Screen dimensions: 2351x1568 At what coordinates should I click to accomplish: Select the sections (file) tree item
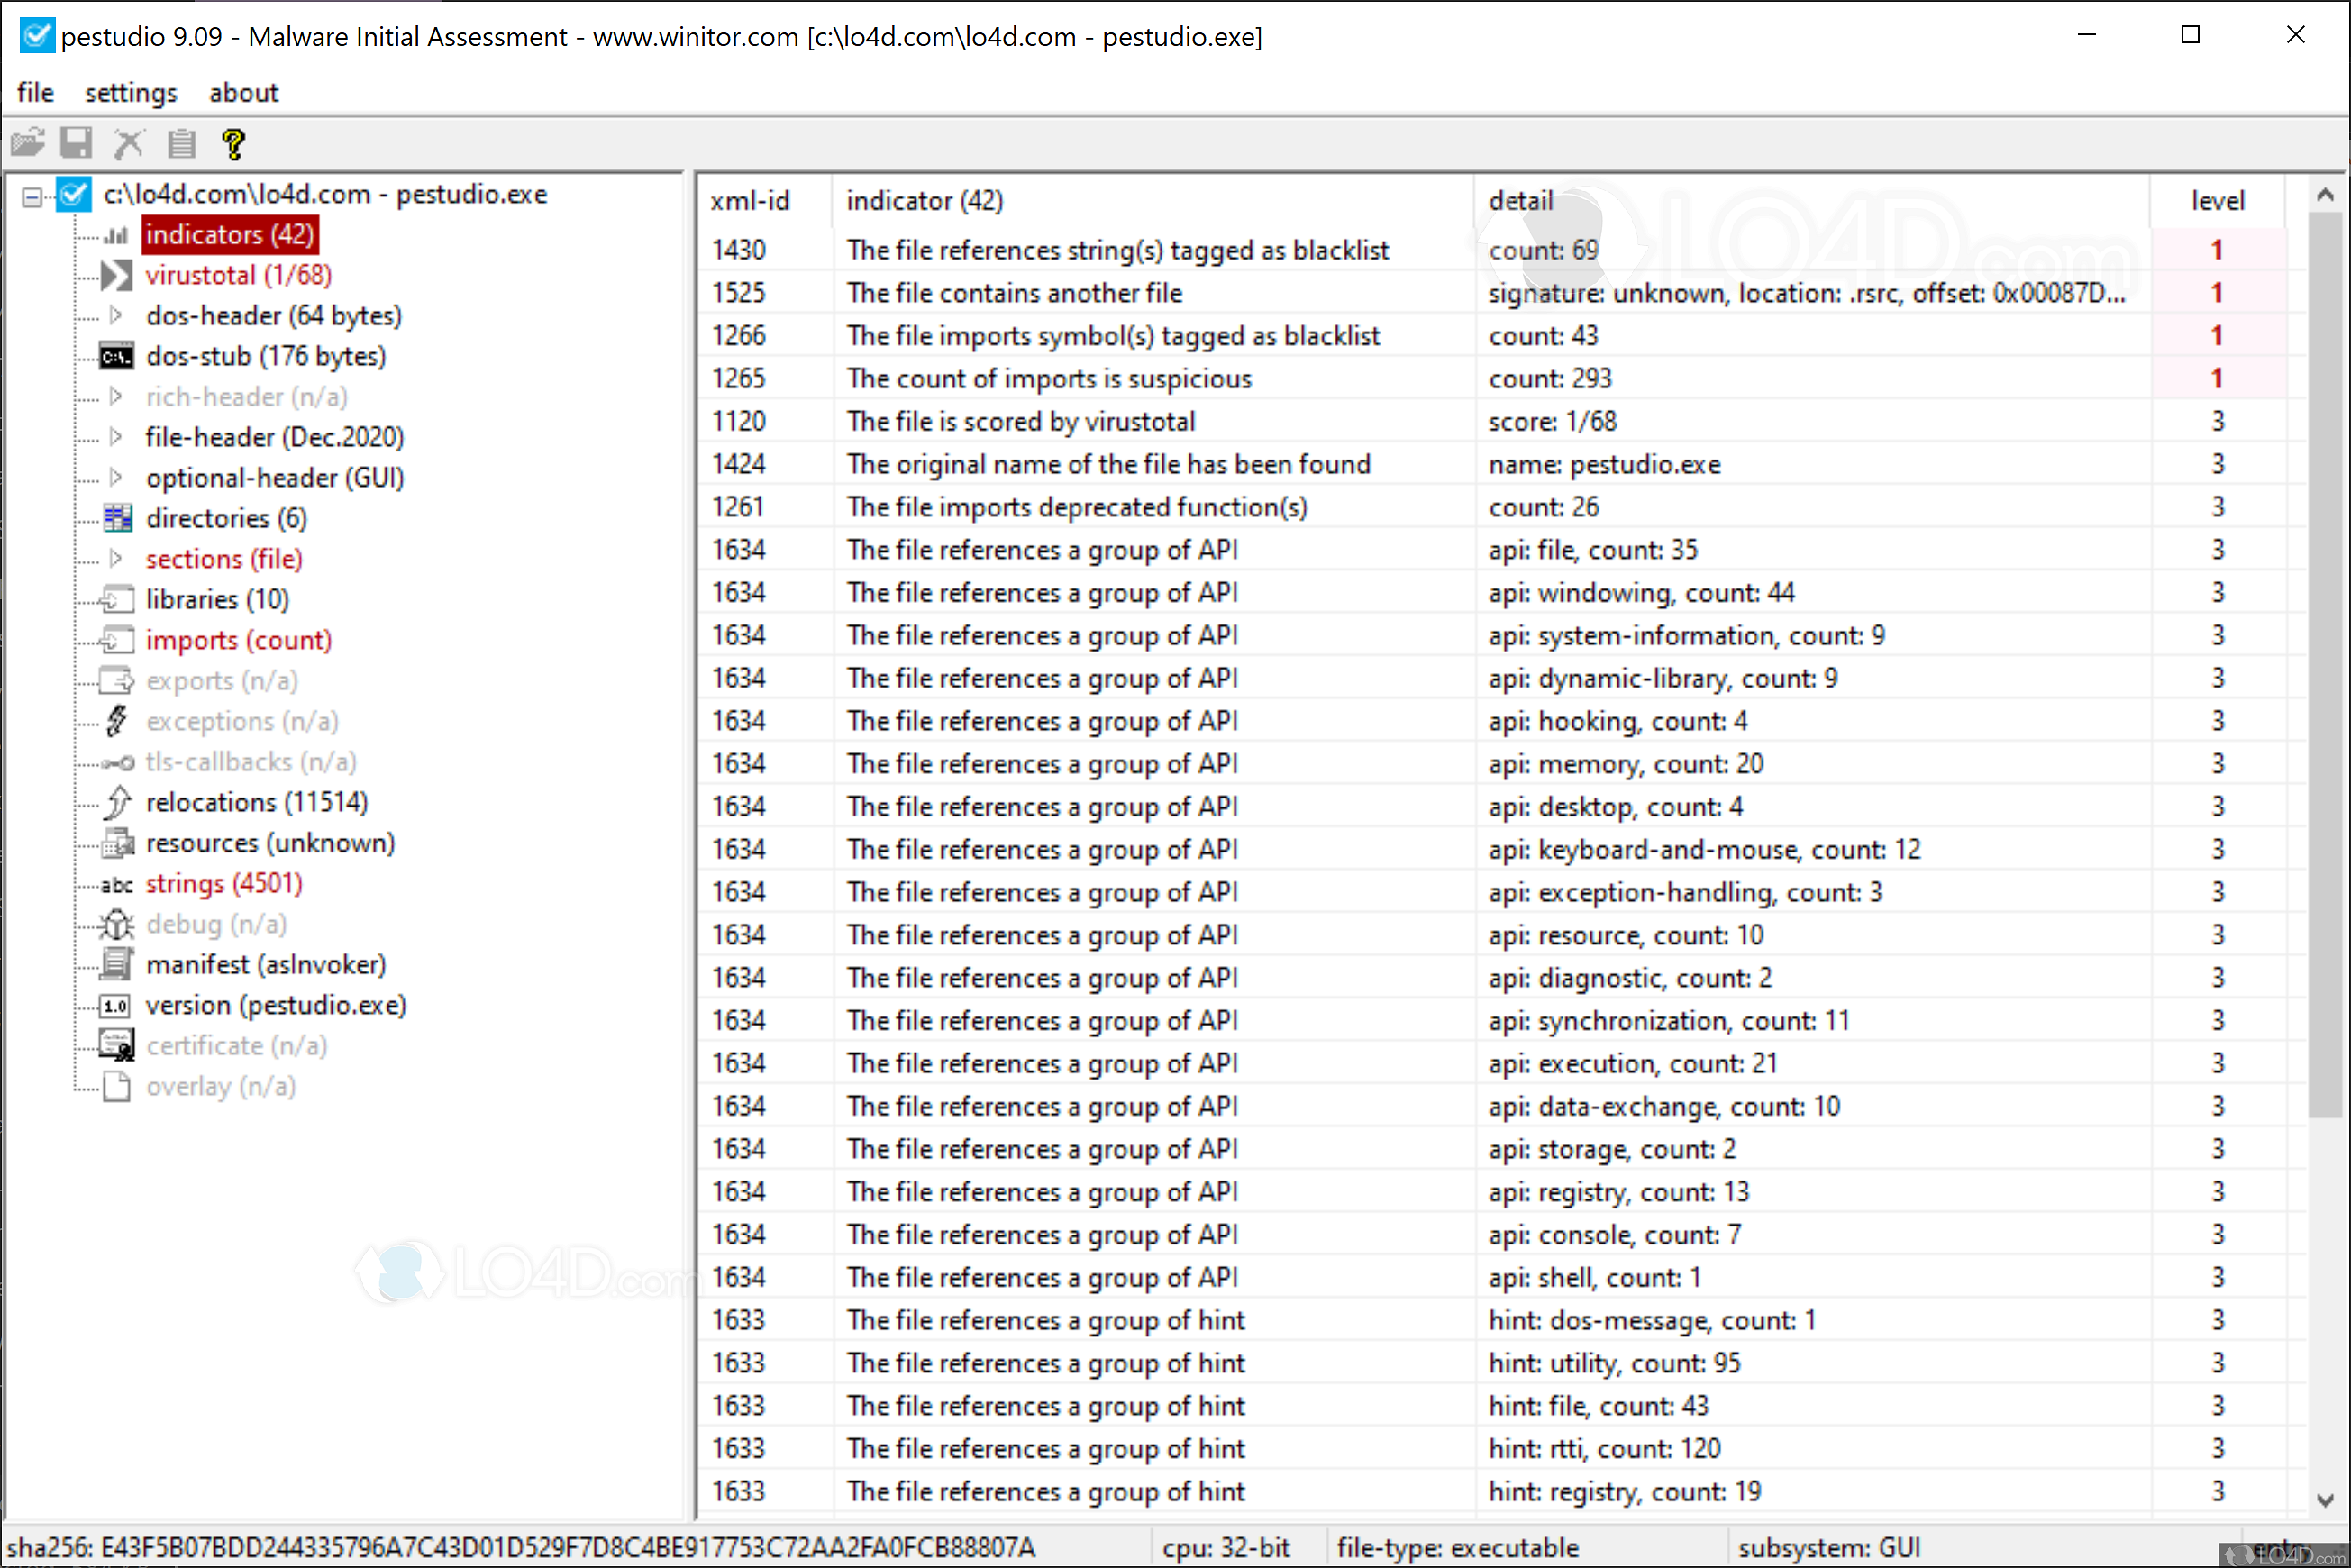(224, 558)
